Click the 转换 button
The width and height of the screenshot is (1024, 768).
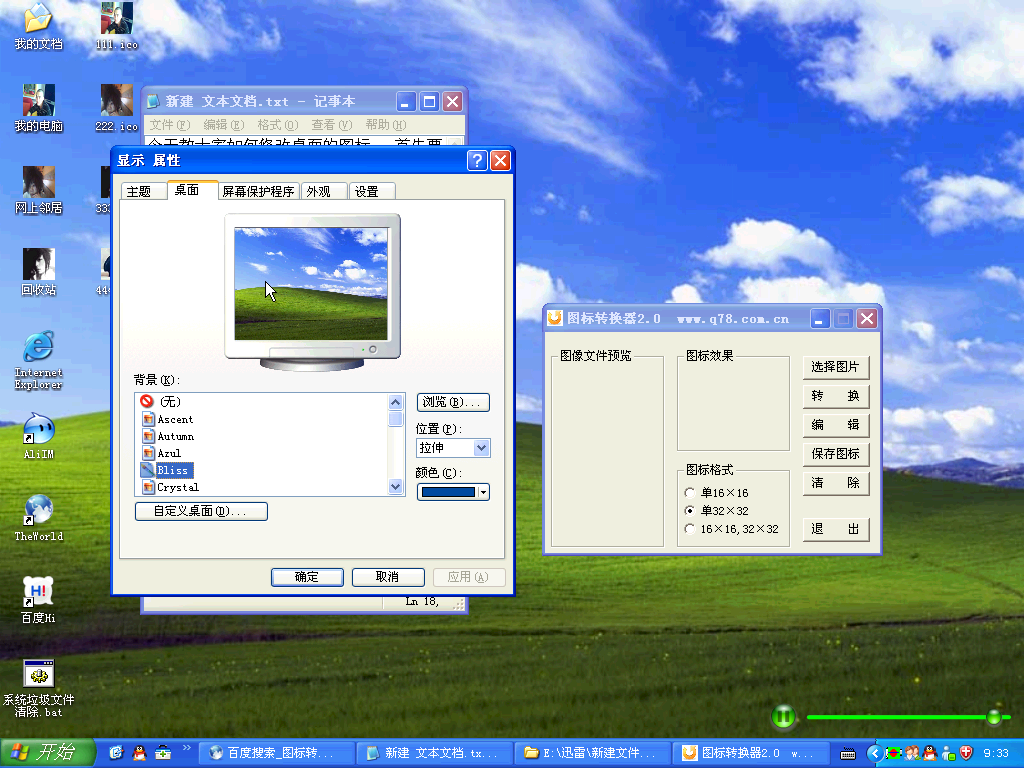(x=835, y=396)
